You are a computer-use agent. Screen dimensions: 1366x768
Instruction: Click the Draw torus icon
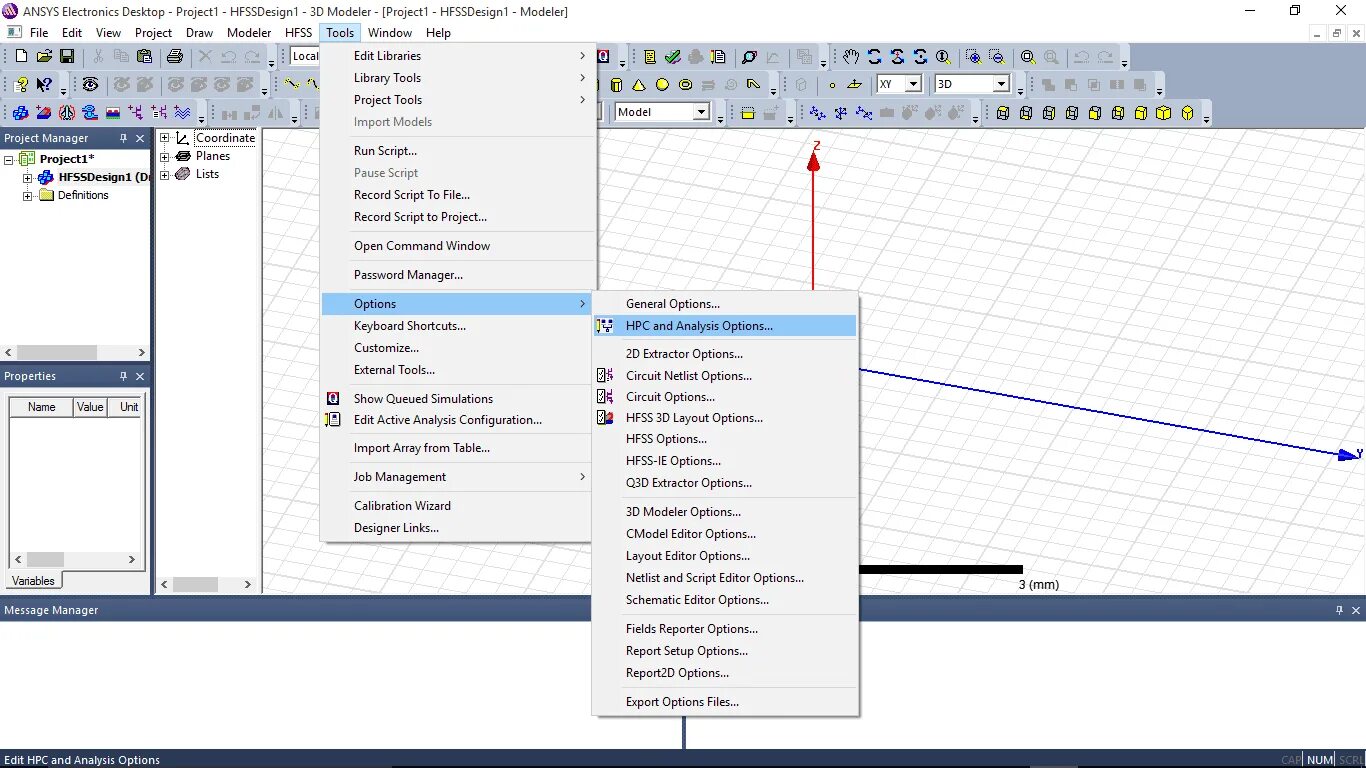click(x=686, y=85)
